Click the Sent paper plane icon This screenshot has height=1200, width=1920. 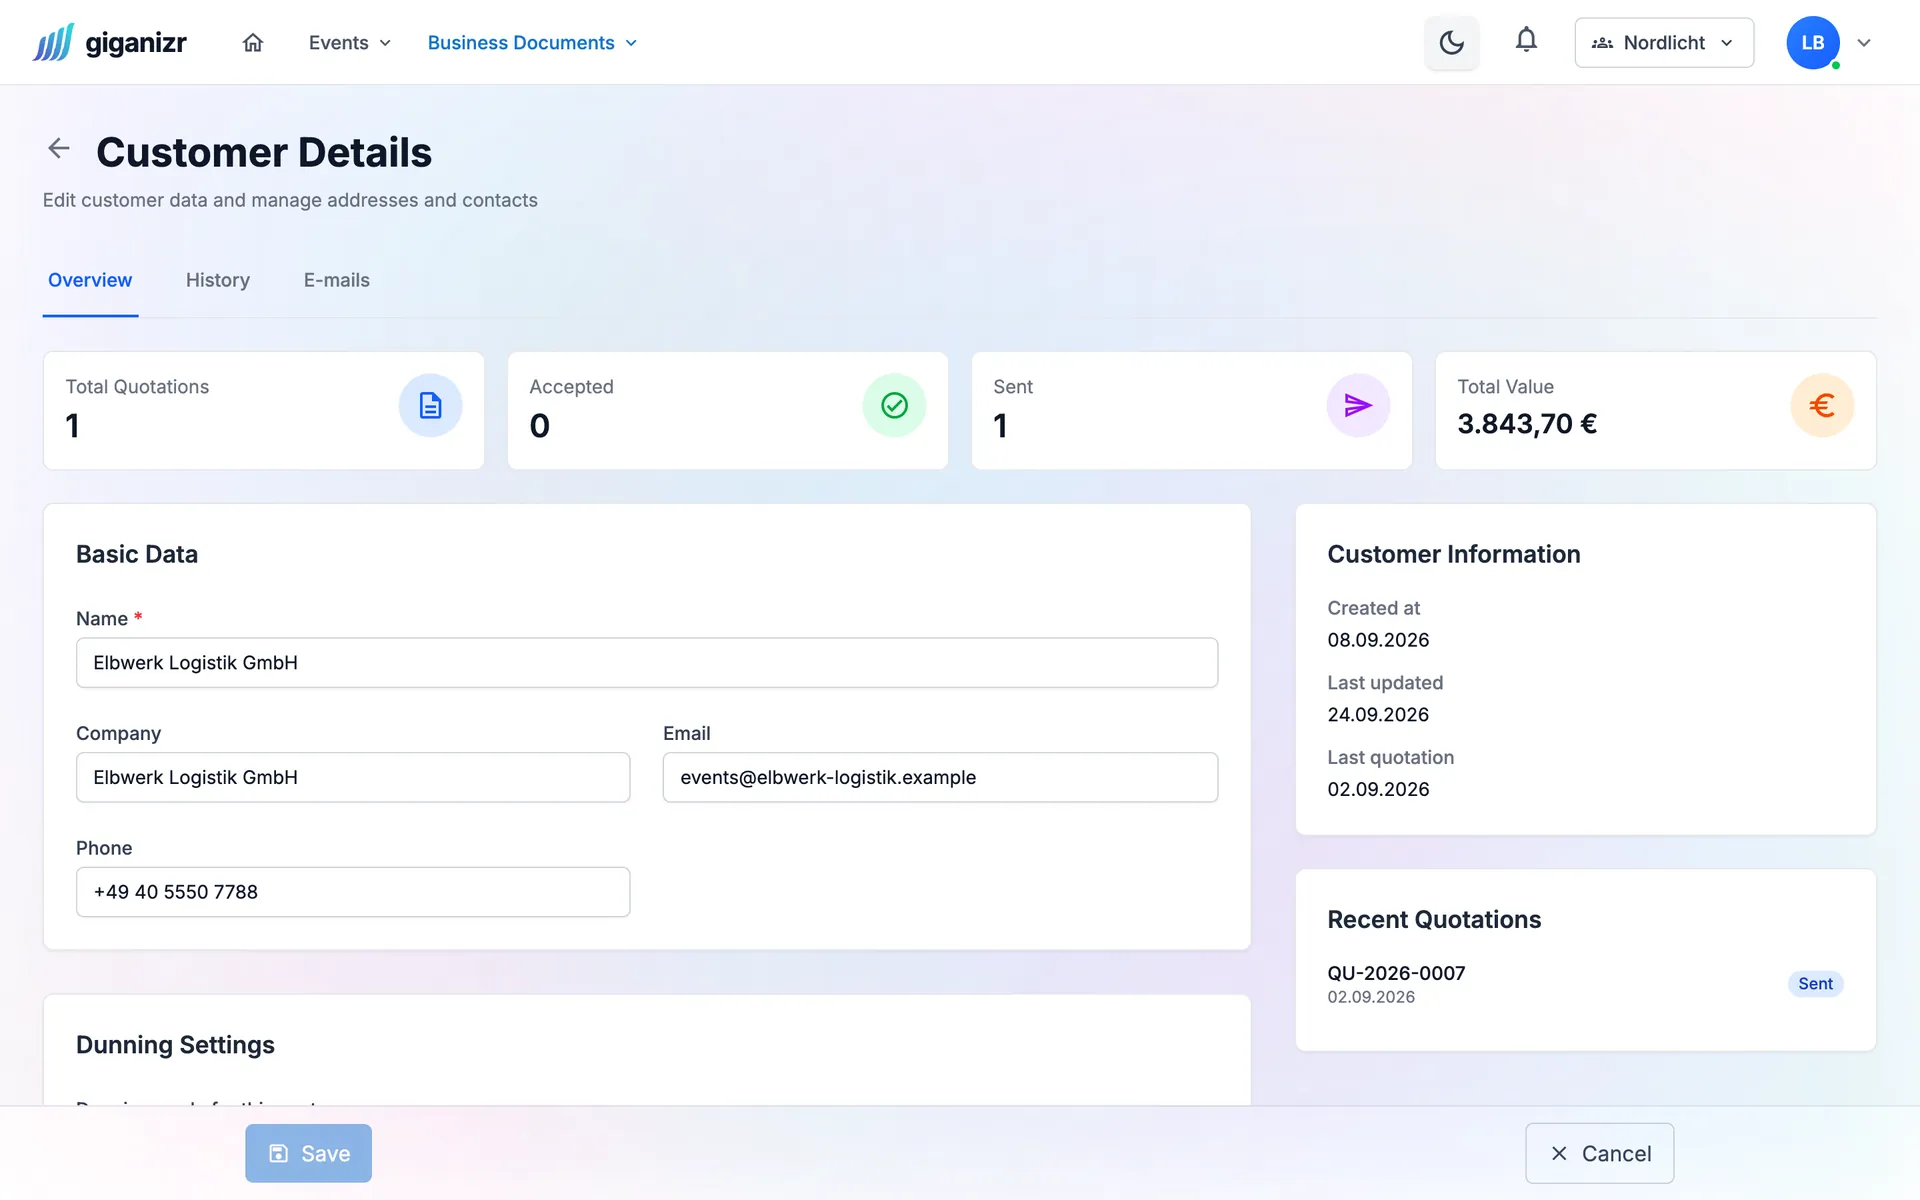[1358, 405]
